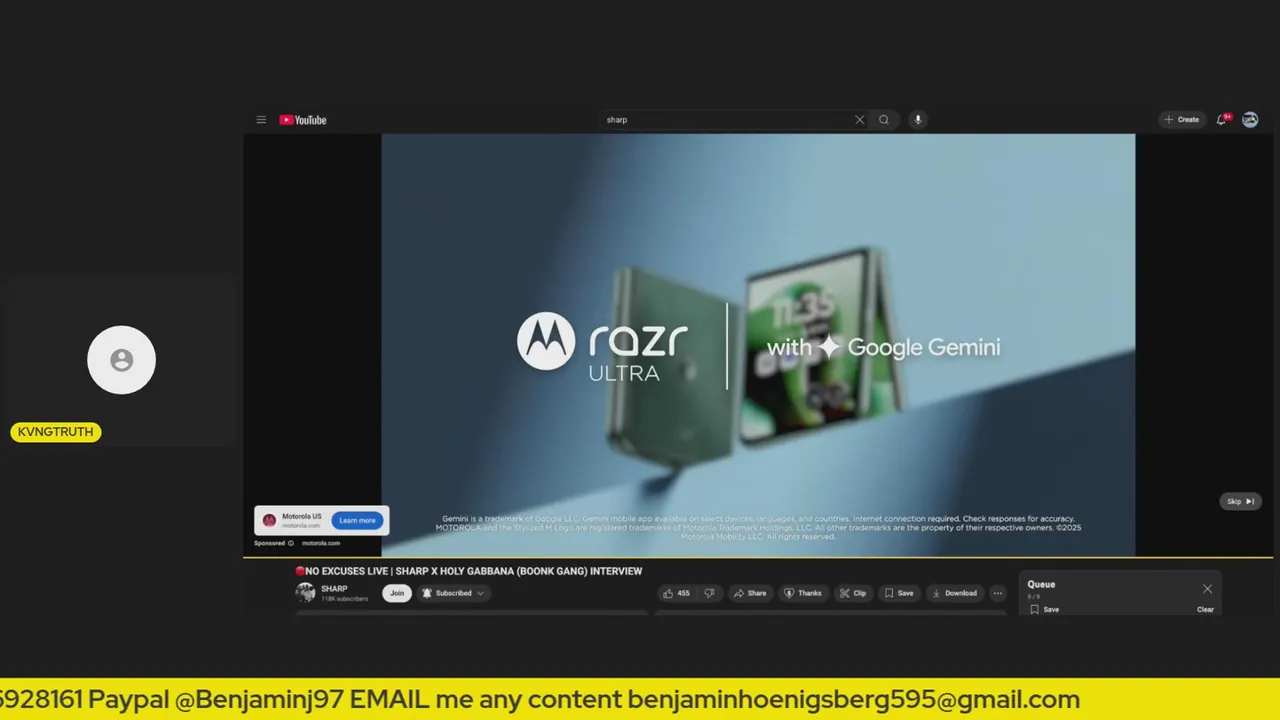
Task: Click the KVNGTRUTH participant avatar
Action: click(x=121, y=360)
